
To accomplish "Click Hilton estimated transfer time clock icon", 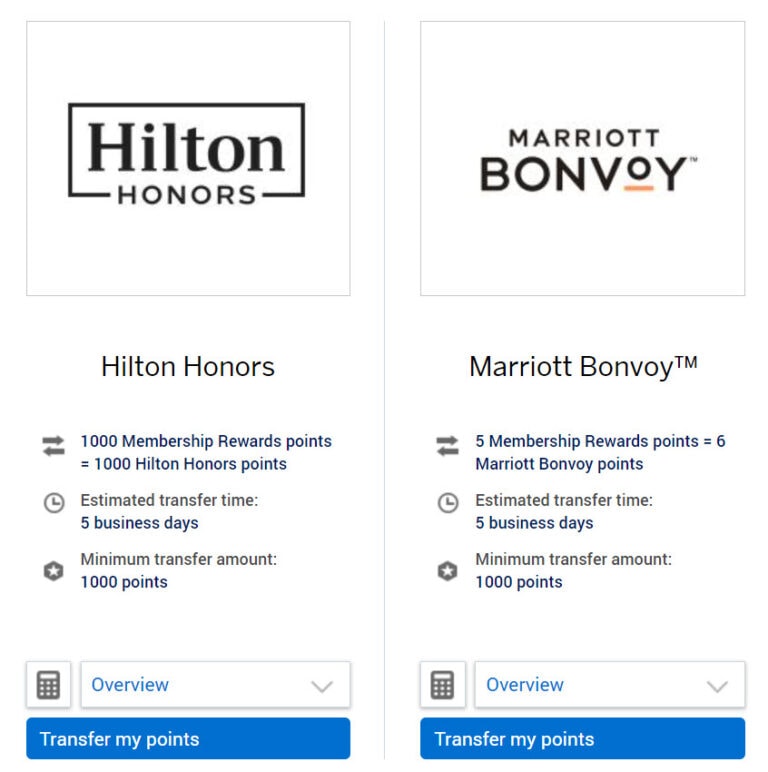I will (53, 504).
